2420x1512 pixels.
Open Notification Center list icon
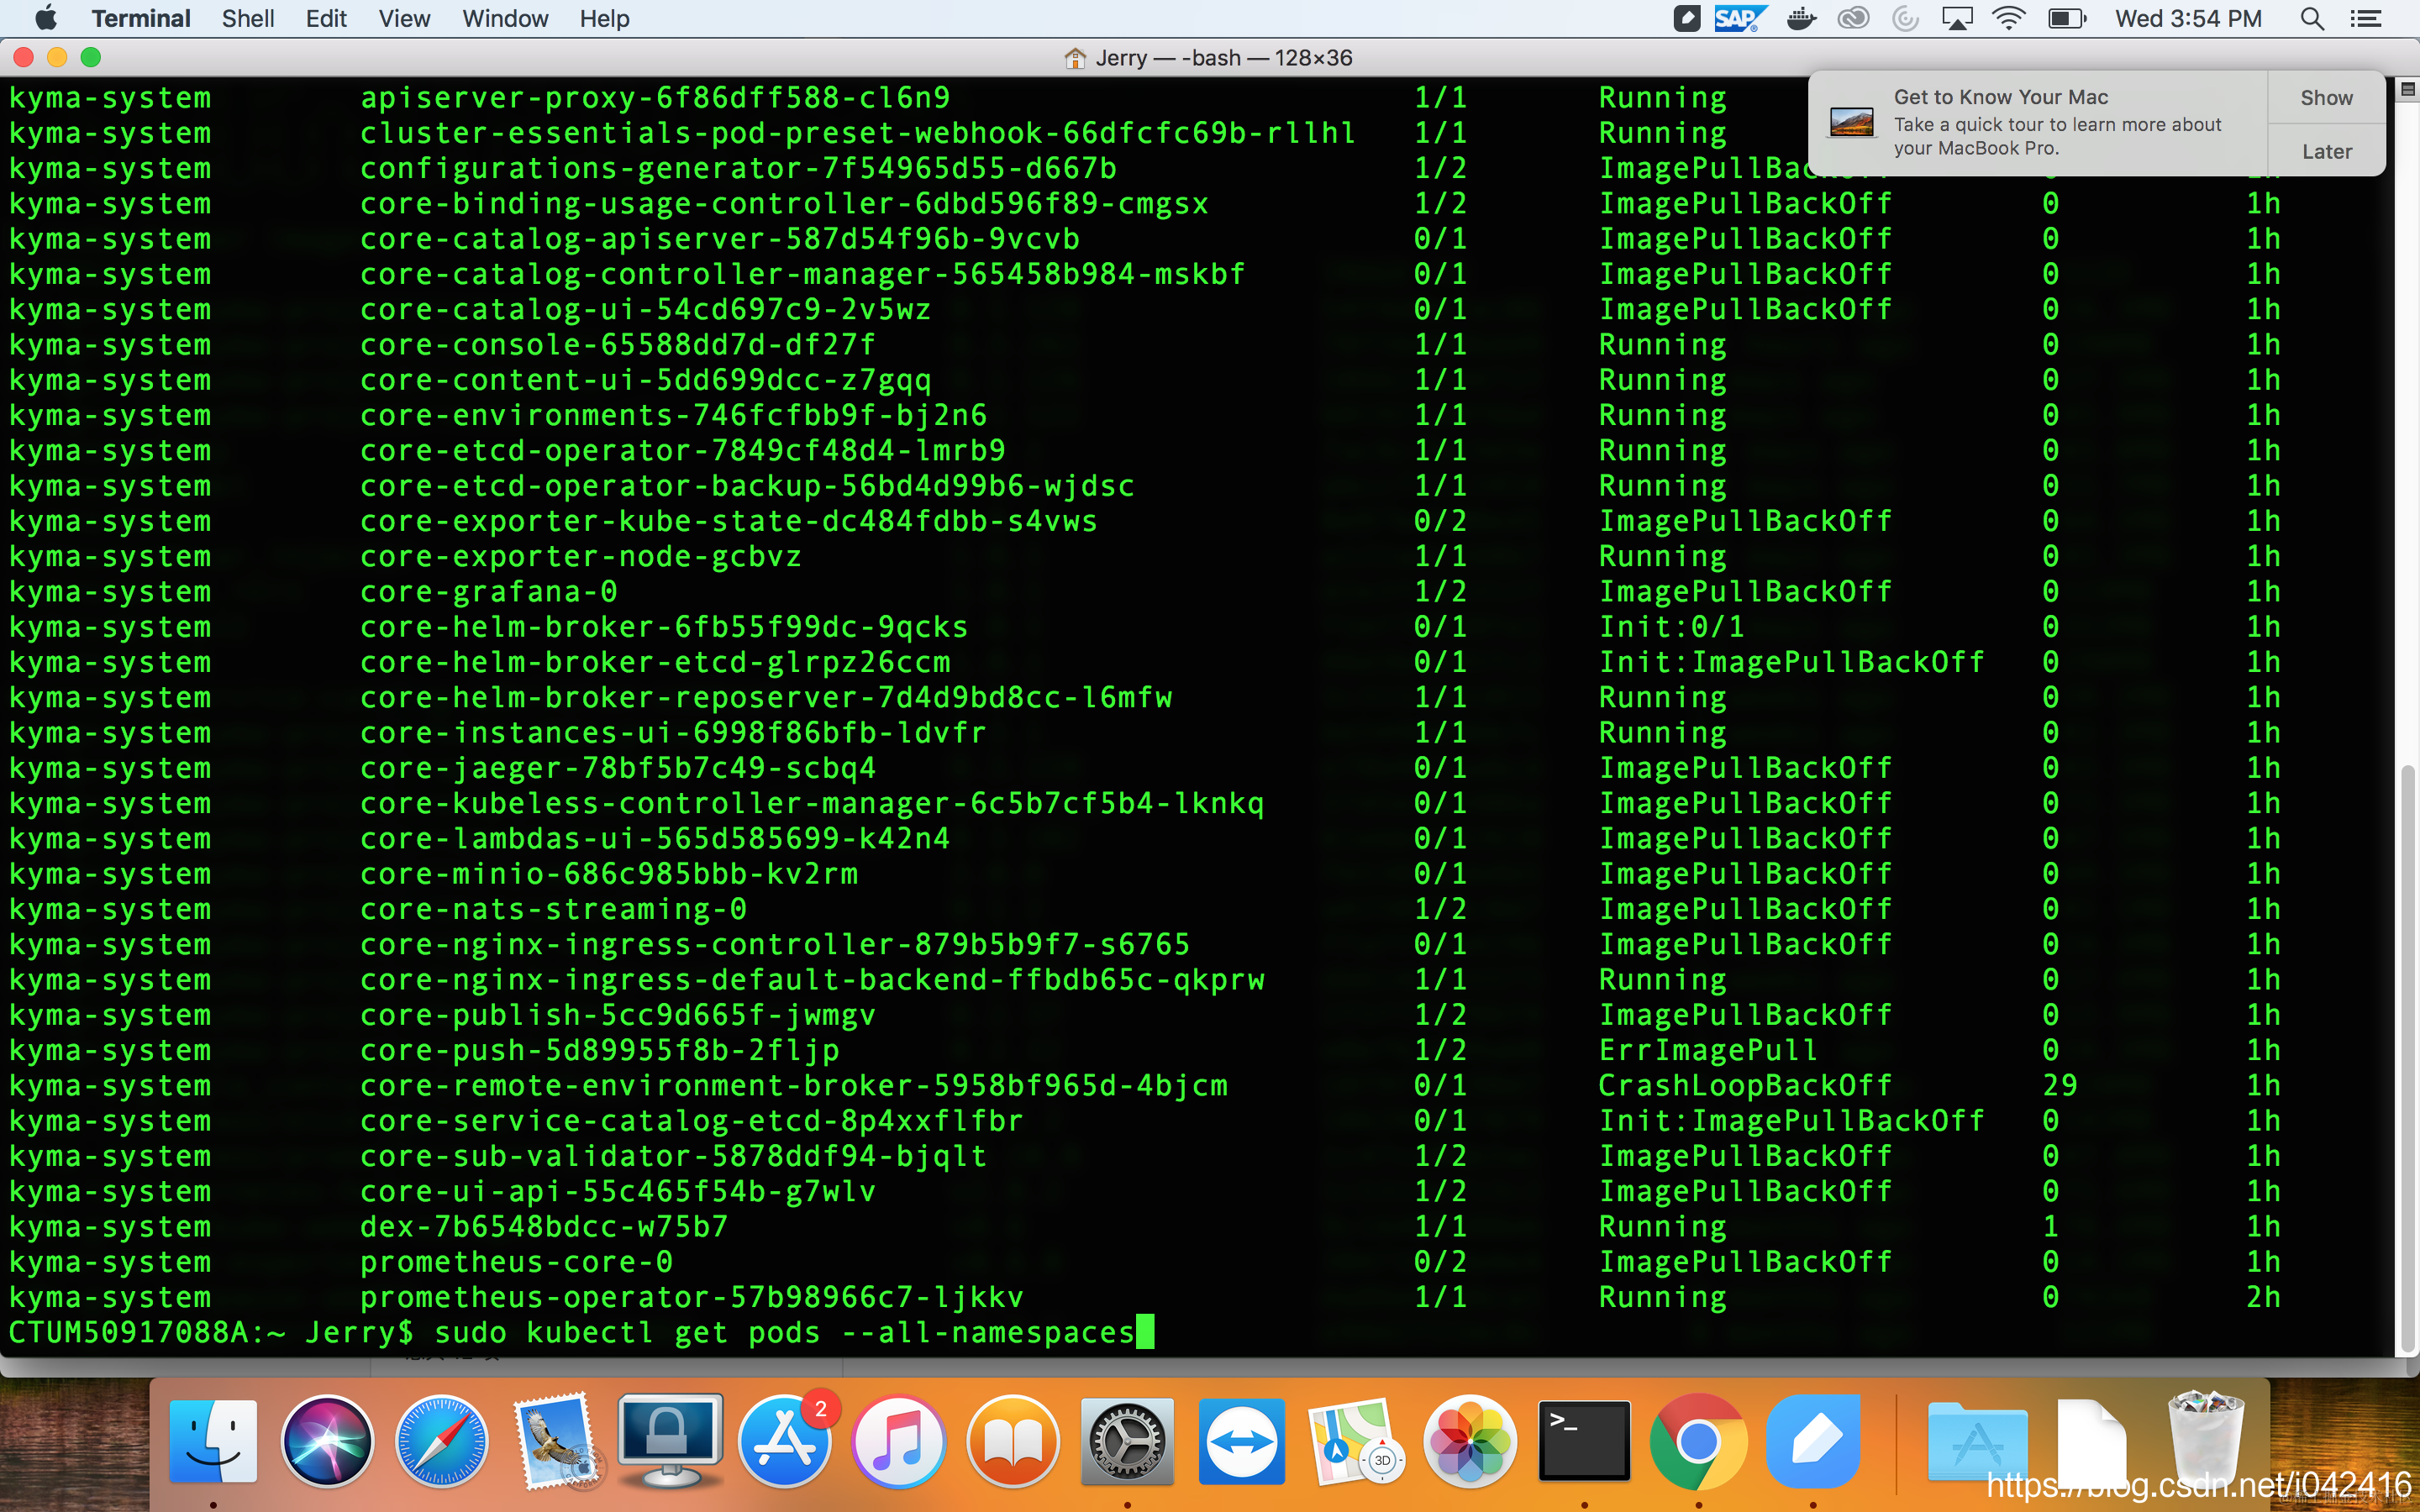click(x=2365, y=18)
